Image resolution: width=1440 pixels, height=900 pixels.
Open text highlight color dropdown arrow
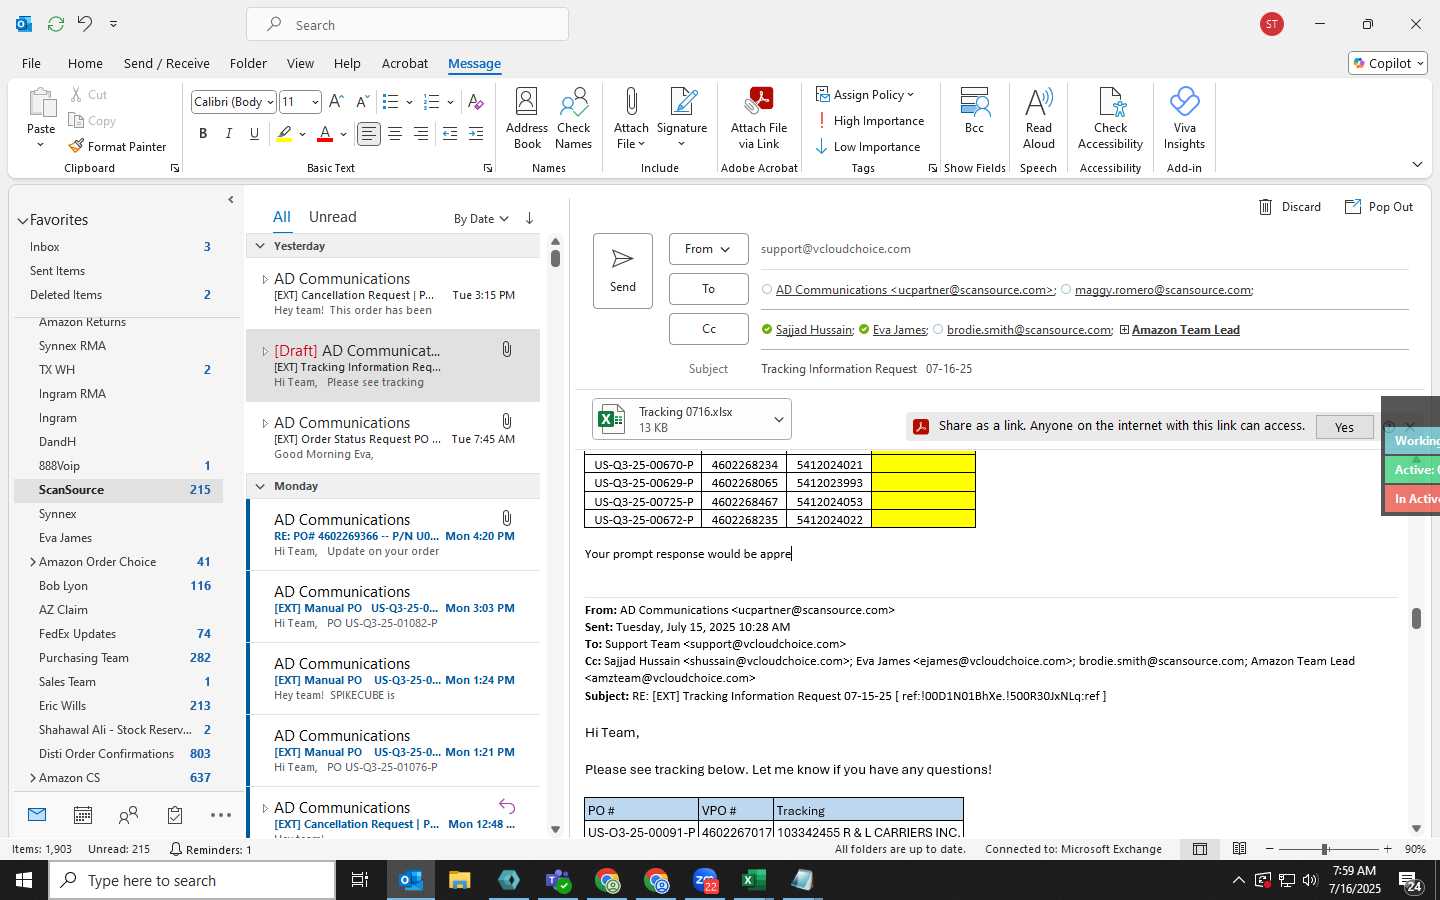point(302,134)
